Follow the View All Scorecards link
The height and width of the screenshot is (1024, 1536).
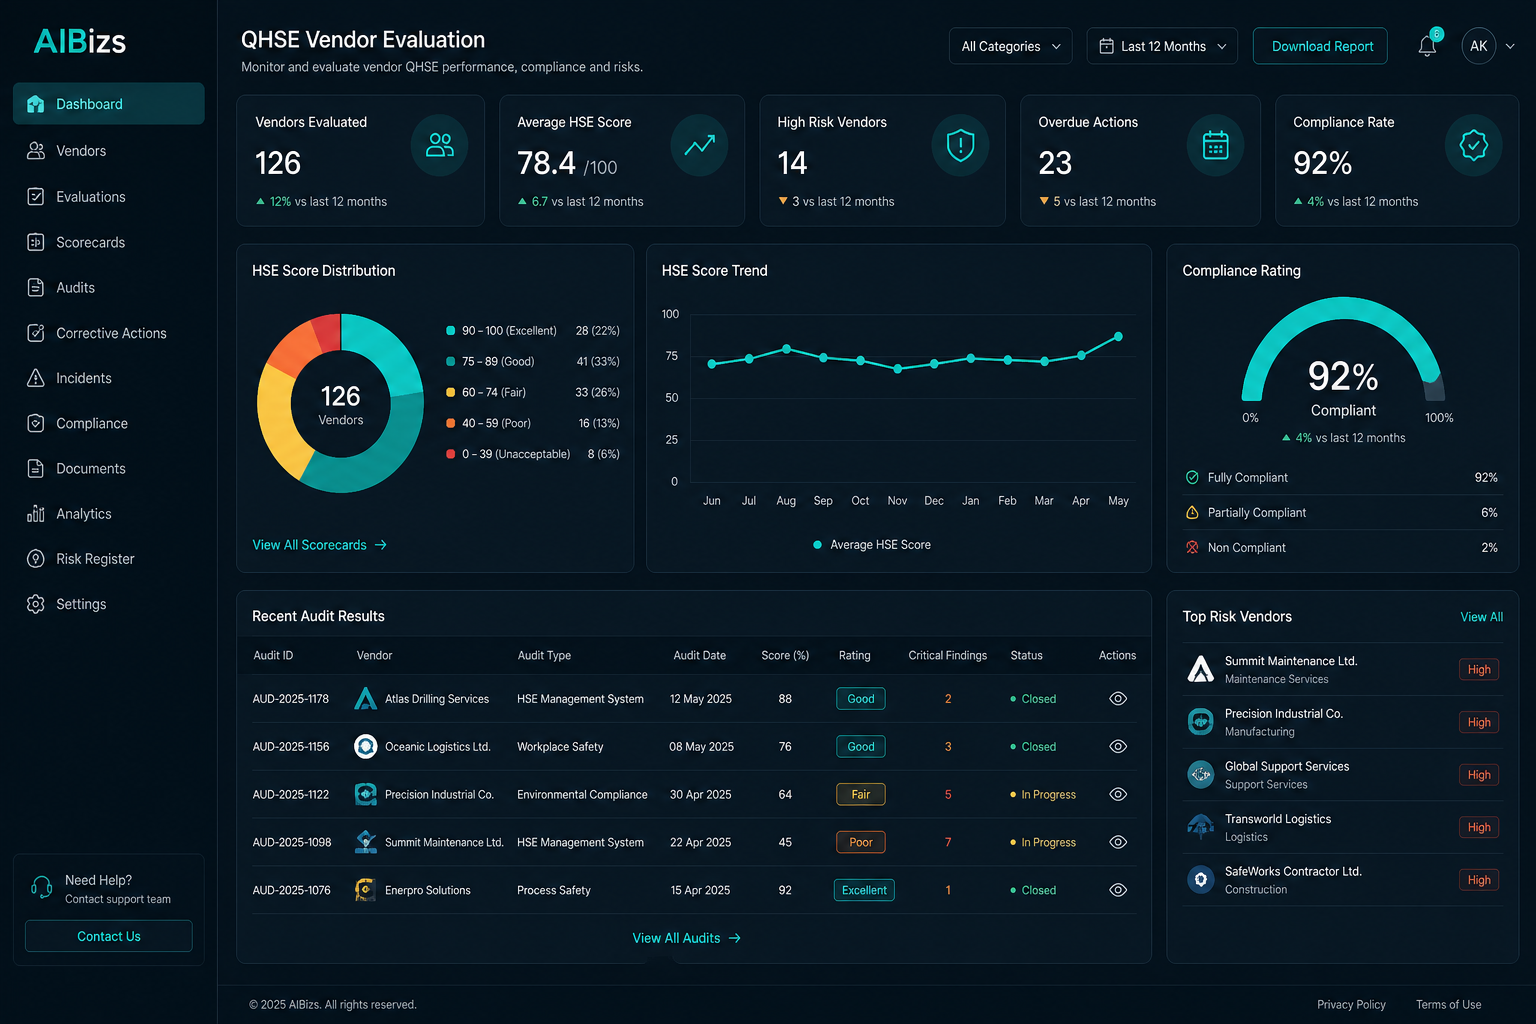319,545
